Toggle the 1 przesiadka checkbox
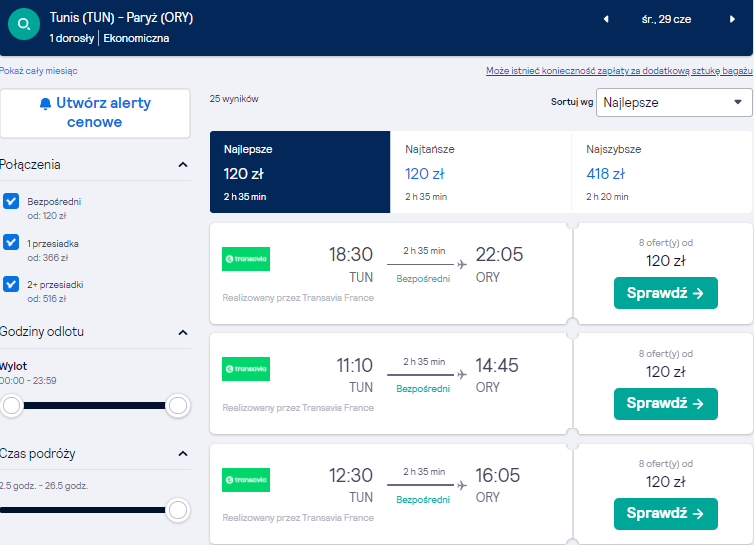 [x=11, y=242]
